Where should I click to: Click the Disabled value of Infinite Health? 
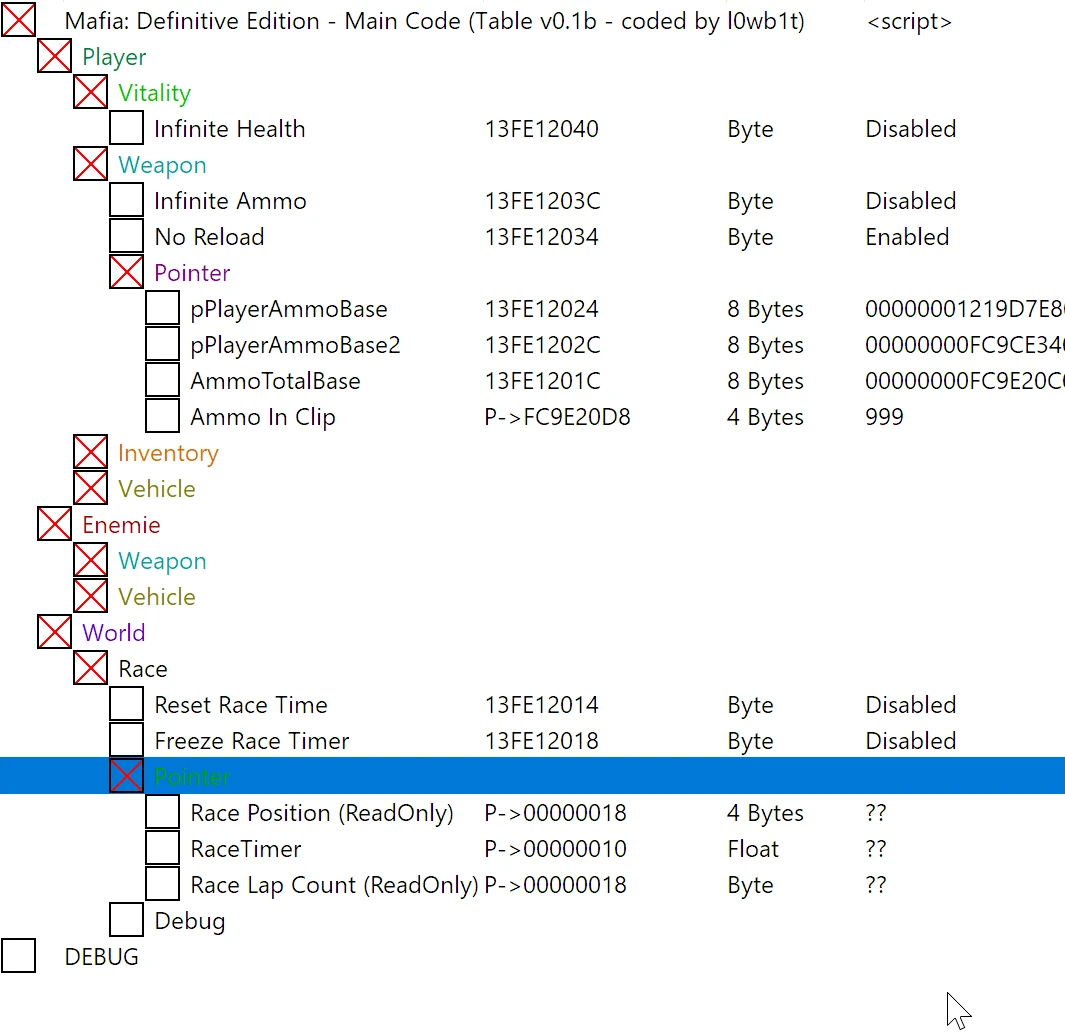point(910,129)
